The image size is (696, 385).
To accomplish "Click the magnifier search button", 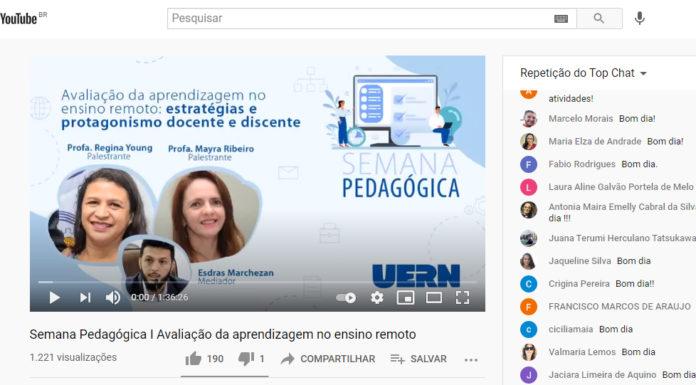I will pyautogui.click(x=599, y=19).
